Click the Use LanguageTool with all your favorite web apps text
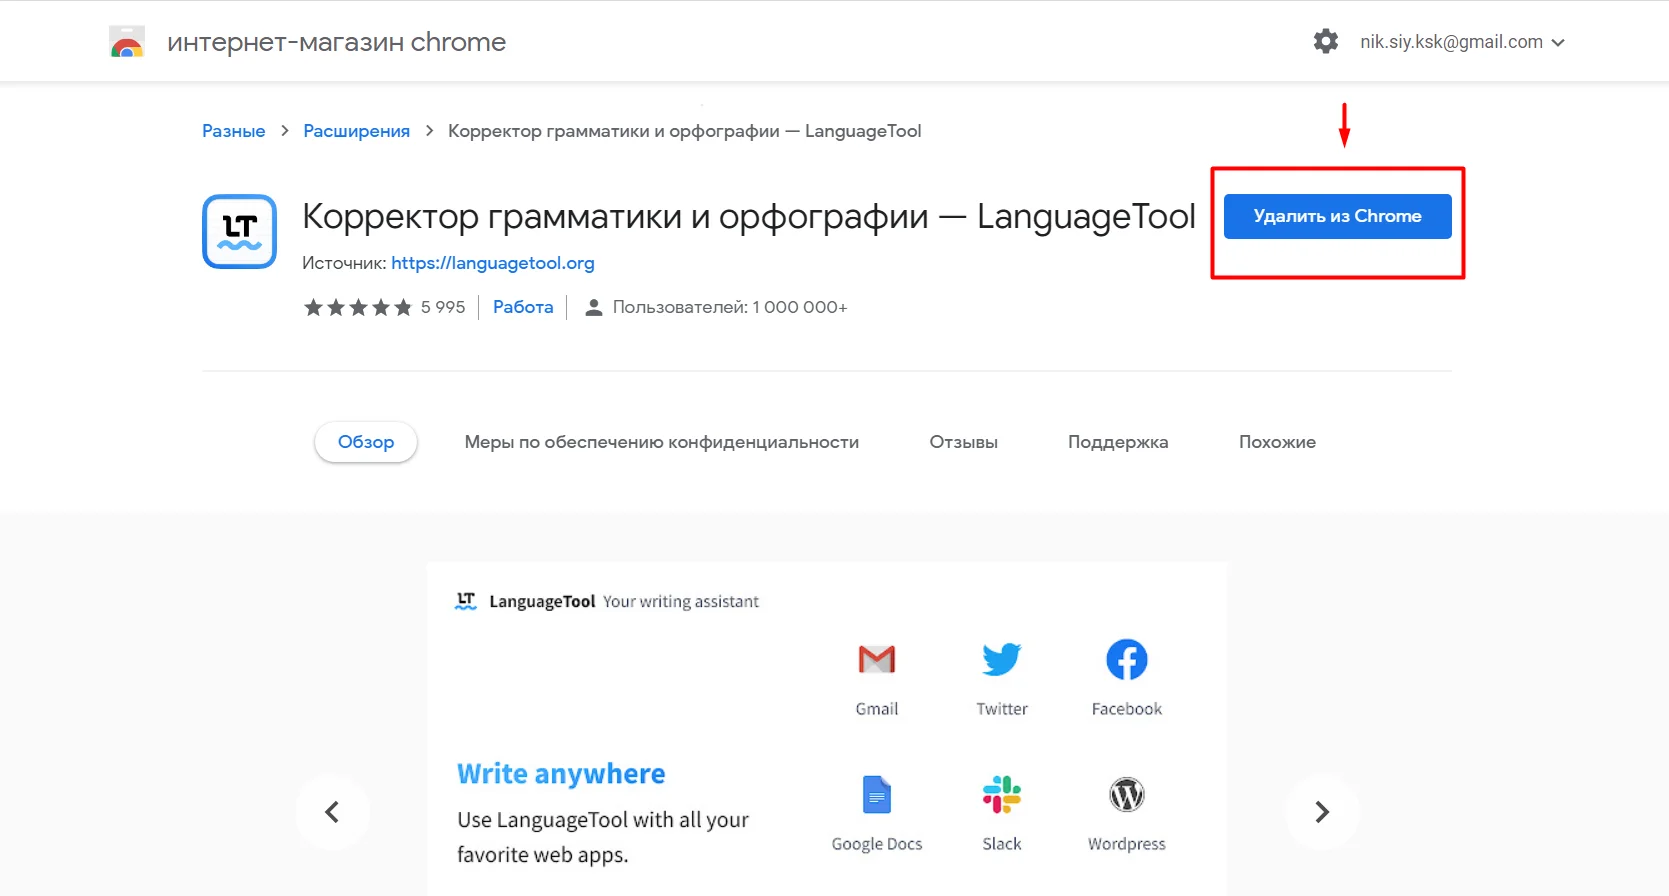The height and width of the screenshot is (896, 1669). pos(603,837)
